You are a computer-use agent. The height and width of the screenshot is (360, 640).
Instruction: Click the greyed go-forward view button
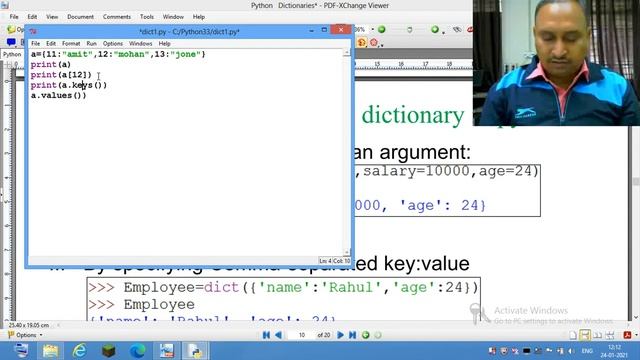378,335
